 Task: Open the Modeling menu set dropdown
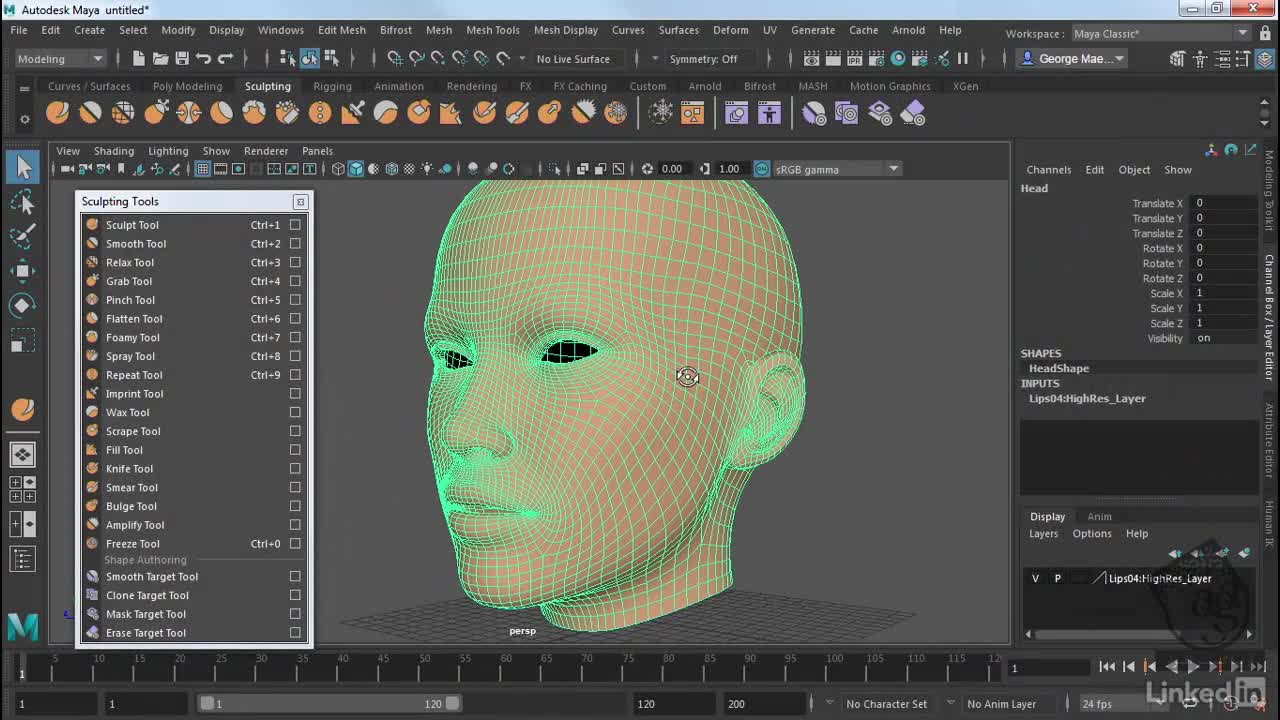point(60,59)
